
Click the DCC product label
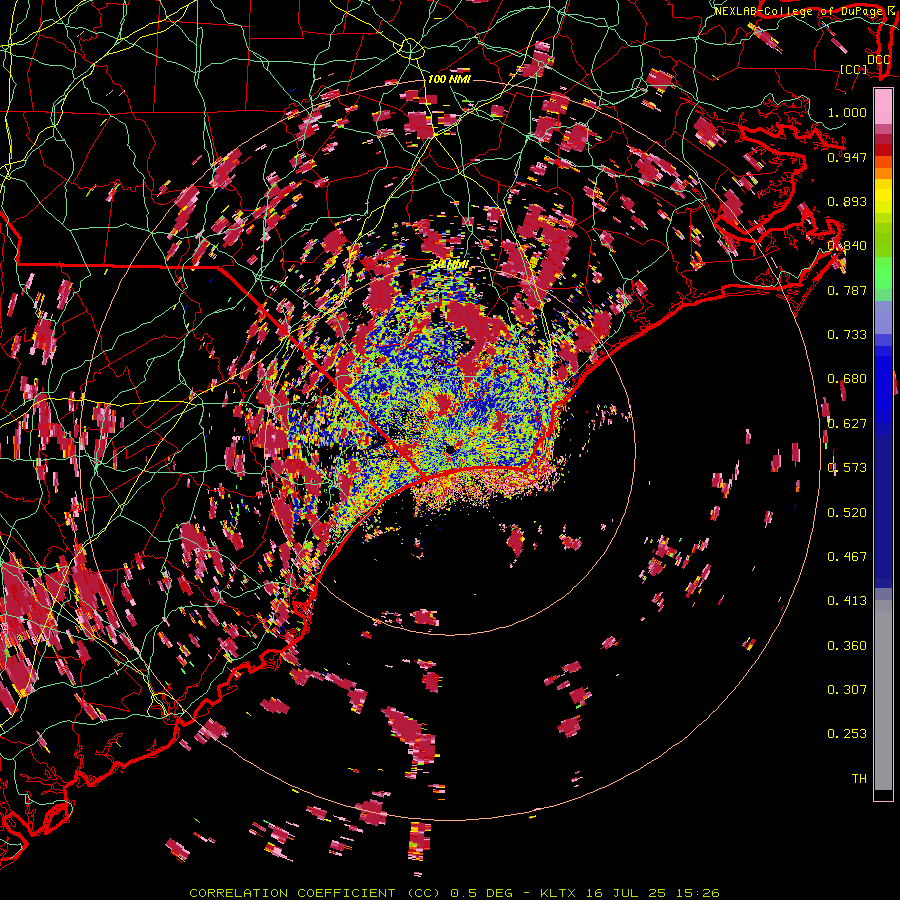pos(878,59)
